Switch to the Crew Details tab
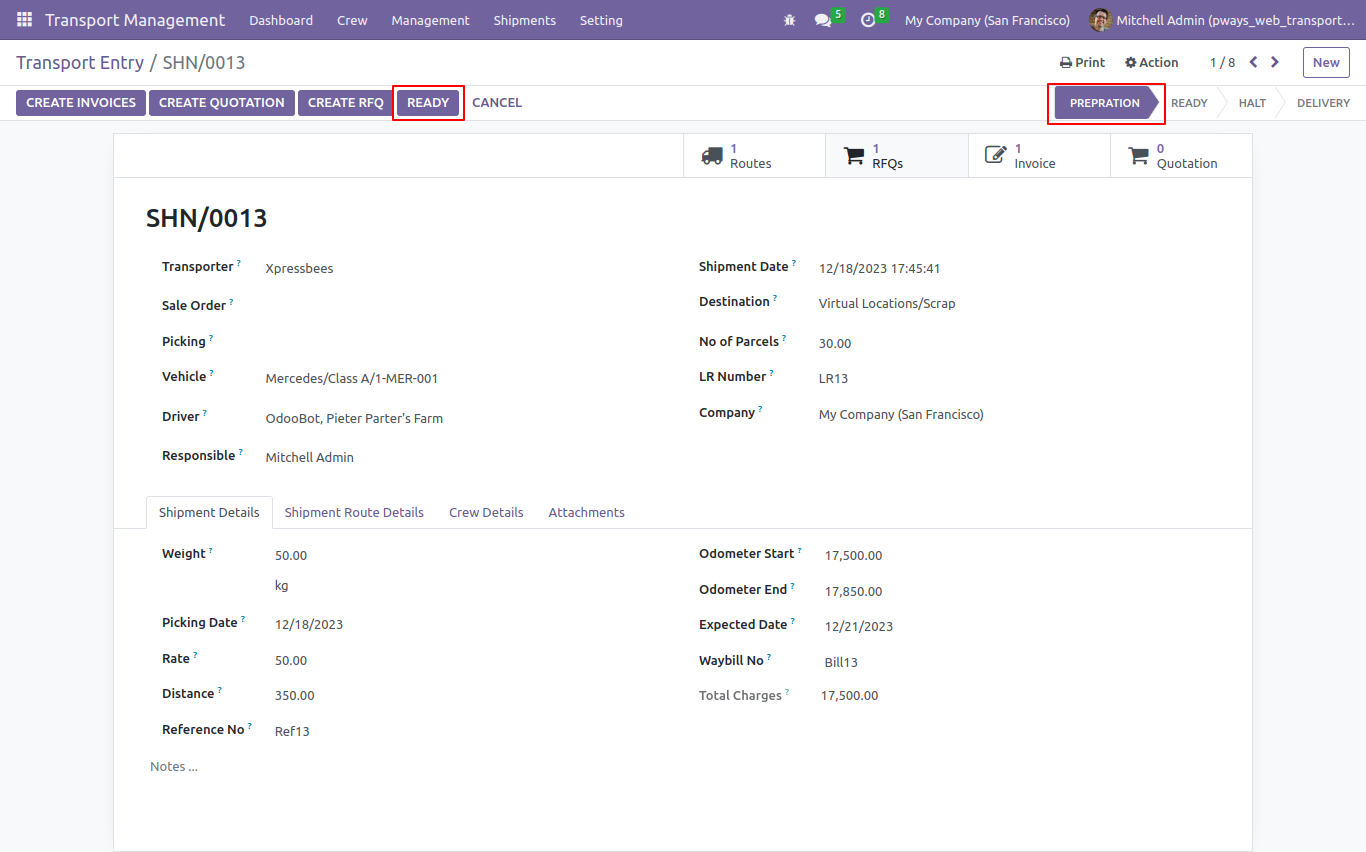This screenshot has width=1366, height=852. [486, 512]
